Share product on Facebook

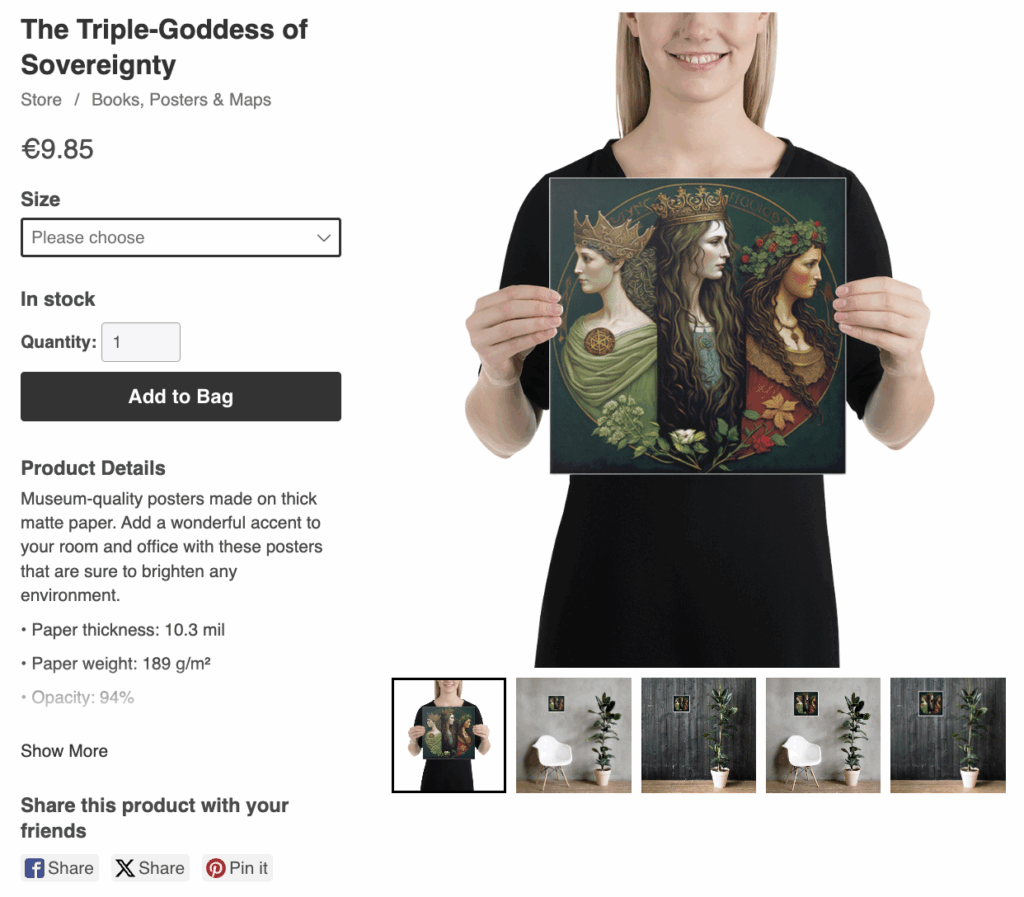[59, 868]
